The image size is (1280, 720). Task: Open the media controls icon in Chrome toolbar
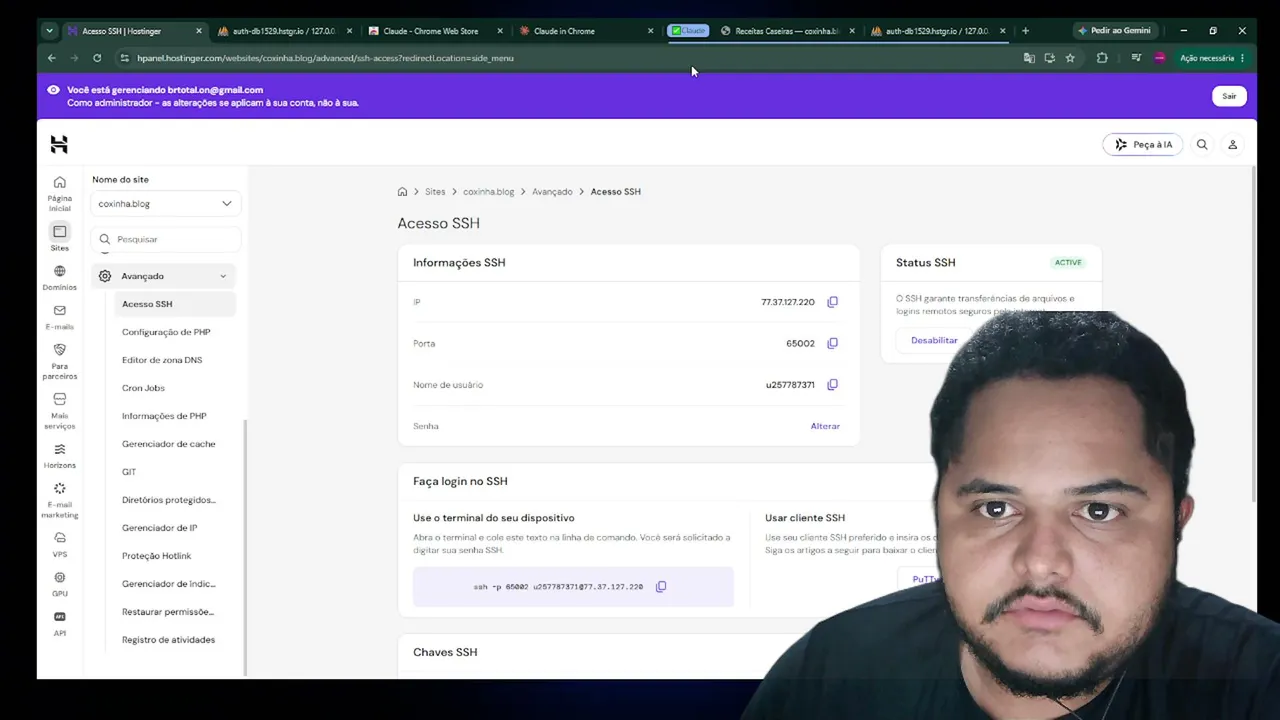pyautogui.click(x=1136, y=58)
